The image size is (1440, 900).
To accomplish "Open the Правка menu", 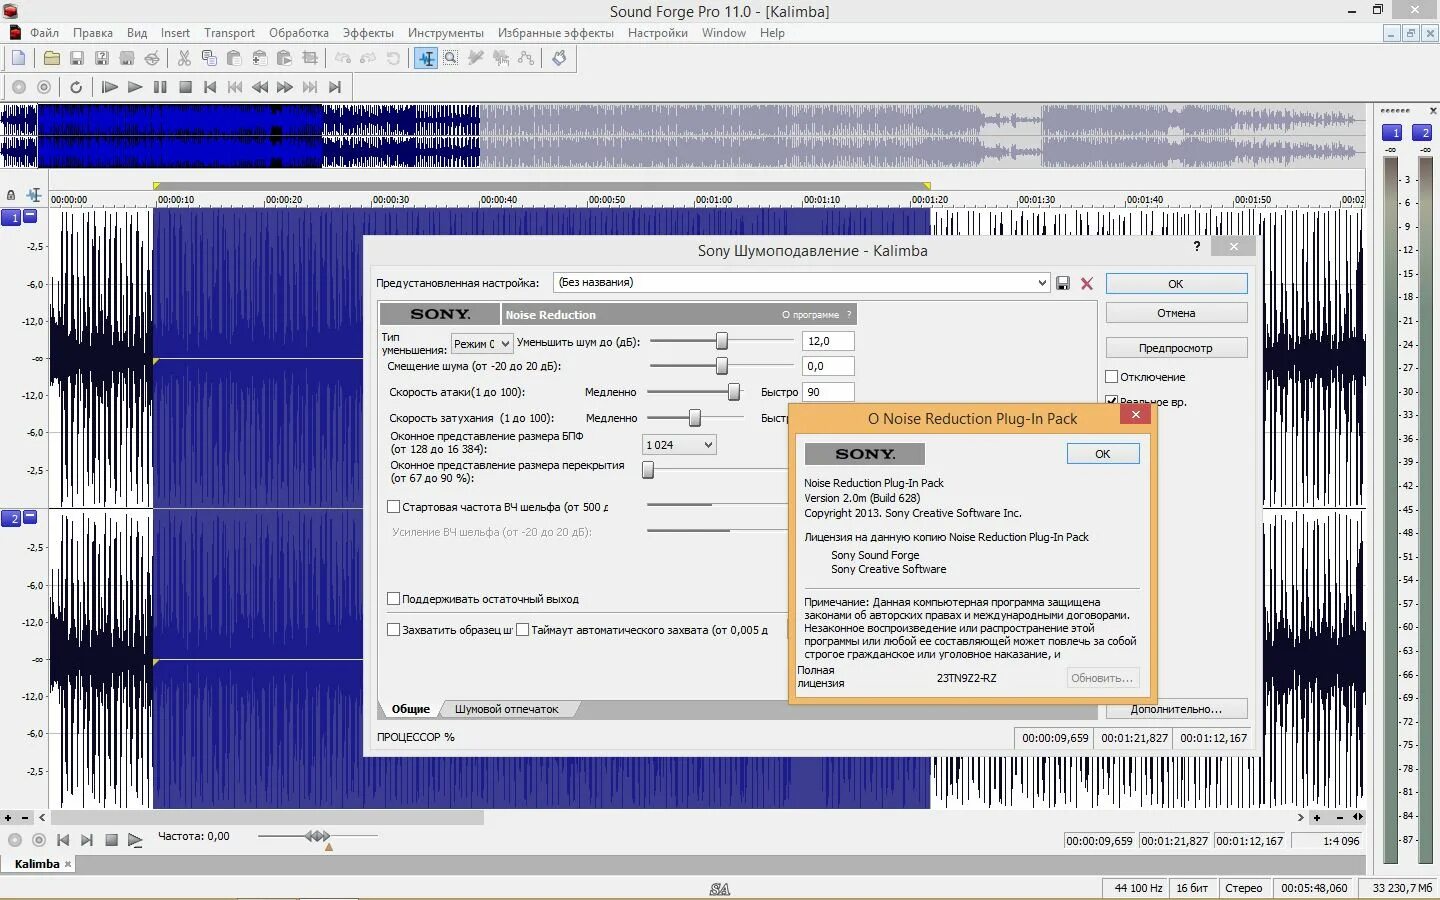I will pyautogui.click(x=92, y=33).
